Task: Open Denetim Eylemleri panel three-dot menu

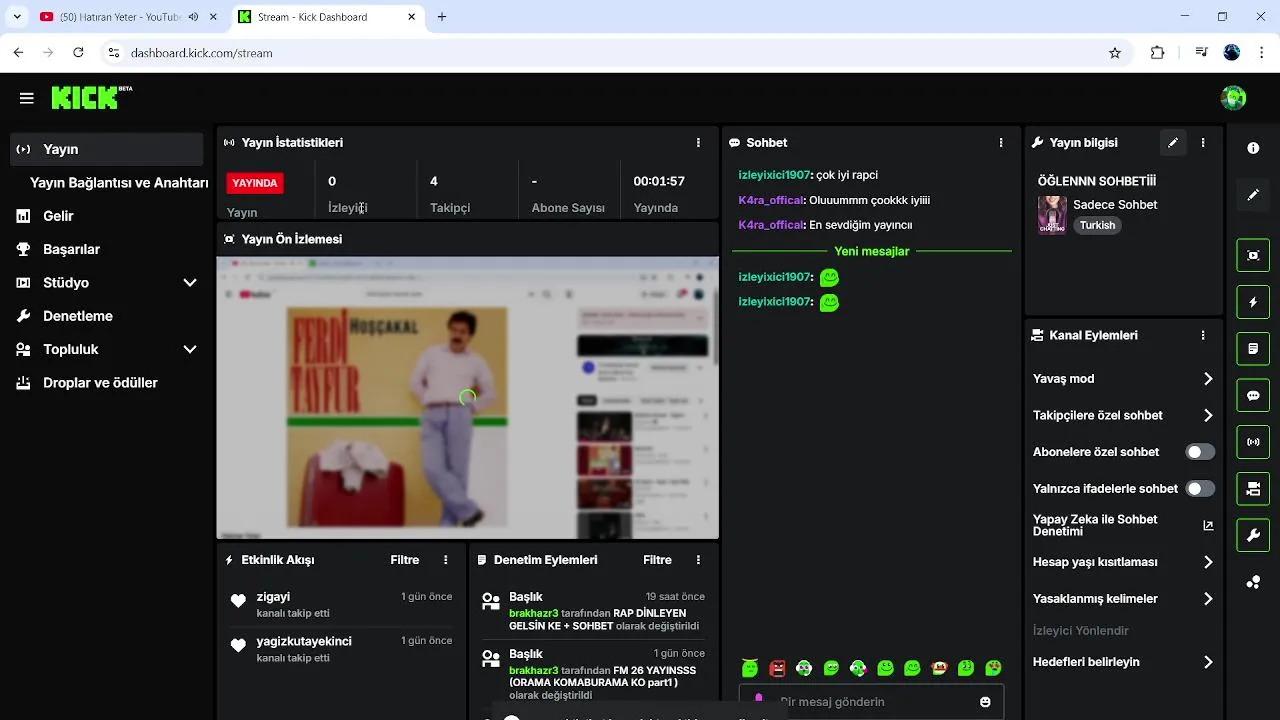Action: 698,560
